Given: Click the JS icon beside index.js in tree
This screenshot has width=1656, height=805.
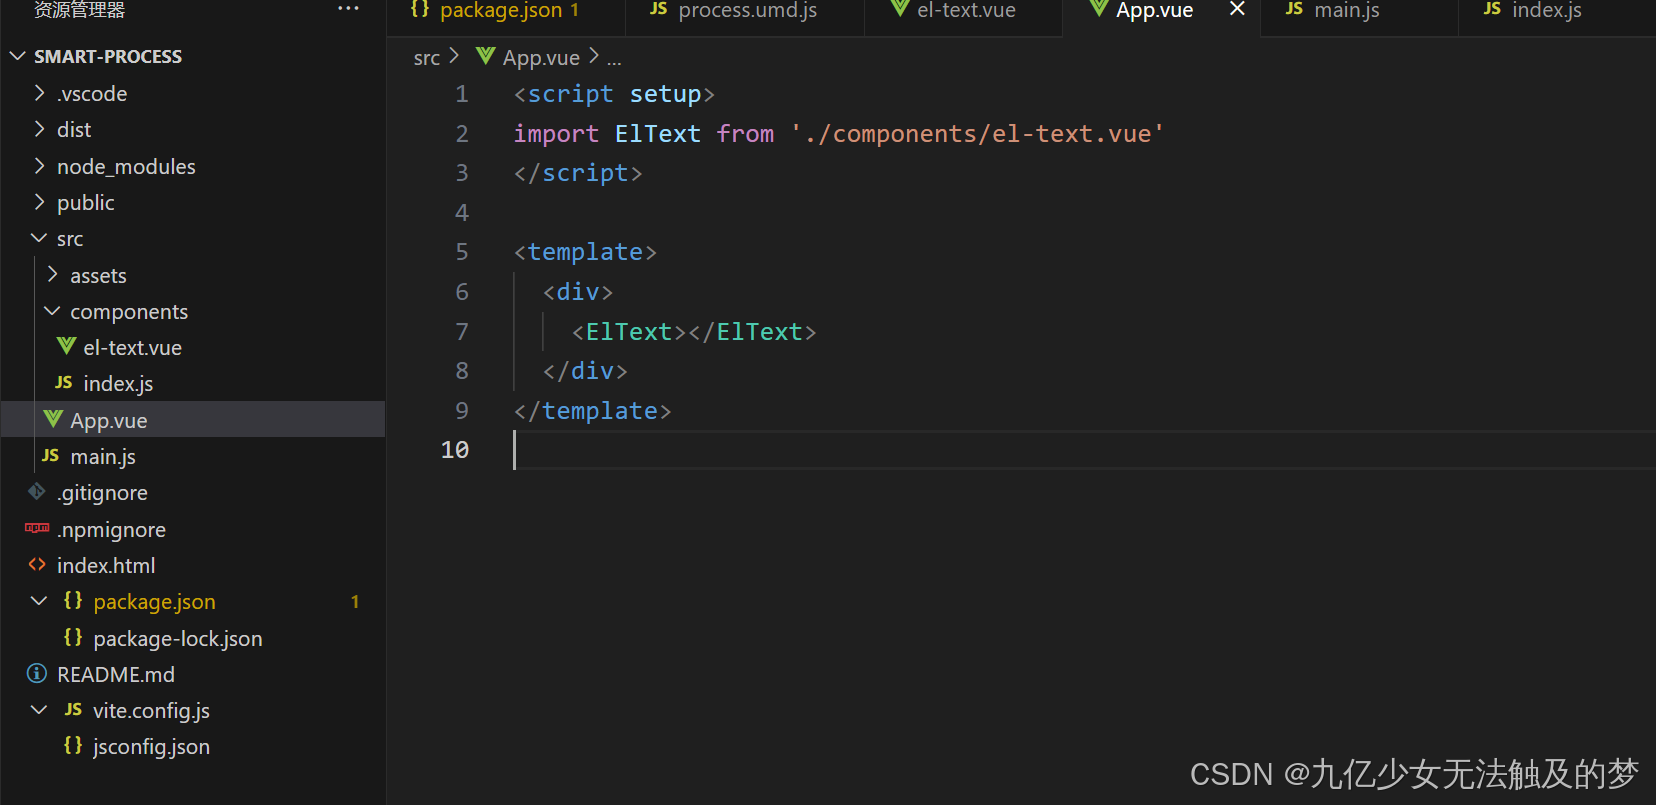Looking at the screenshot, I should click(64, 383).
